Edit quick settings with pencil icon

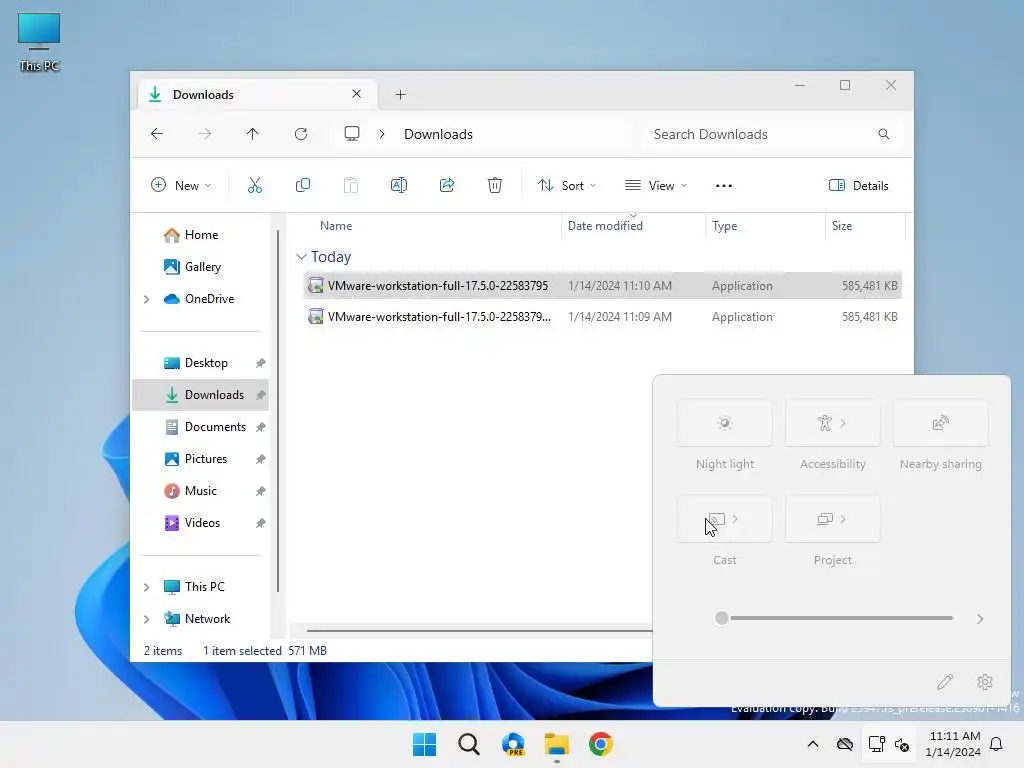(x=945, y=682)
